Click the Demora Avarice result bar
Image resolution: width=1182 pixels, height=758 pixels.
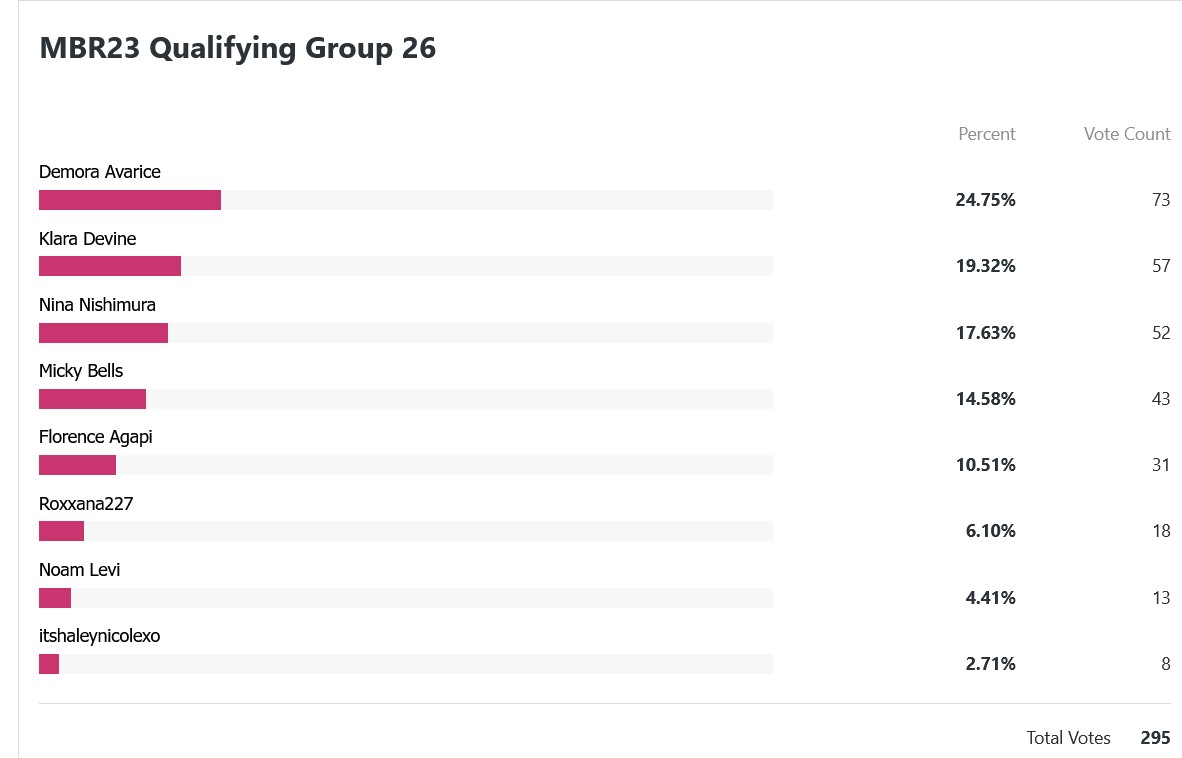(406, 200)
